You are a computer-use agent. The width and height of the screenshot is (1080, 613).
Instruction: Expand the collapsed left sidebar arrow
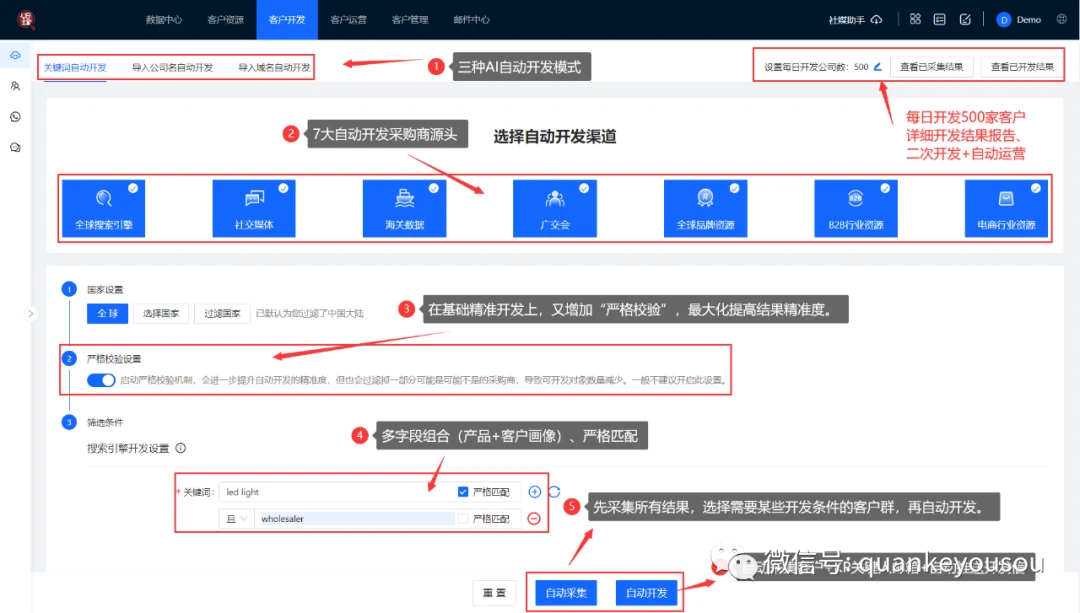point(30,313)
